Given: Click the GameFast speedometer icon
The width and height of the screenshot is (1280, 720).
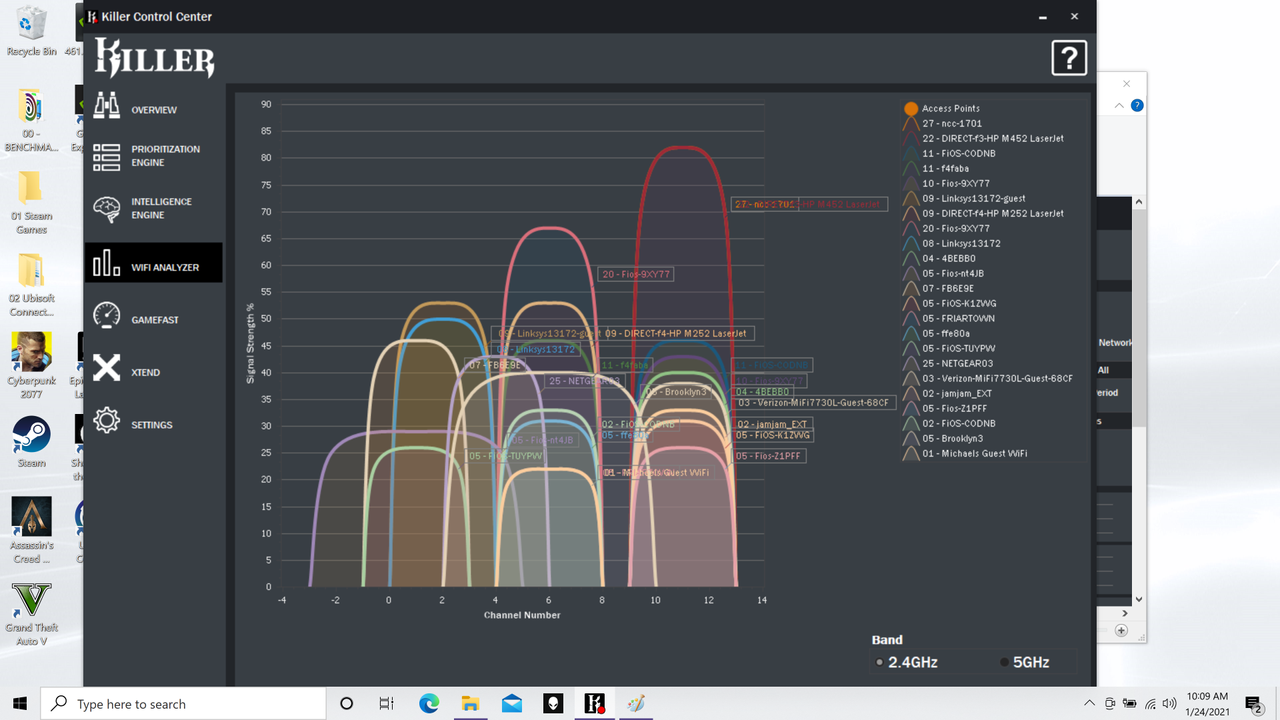Looking at the screenshot, I should (107, 315).
